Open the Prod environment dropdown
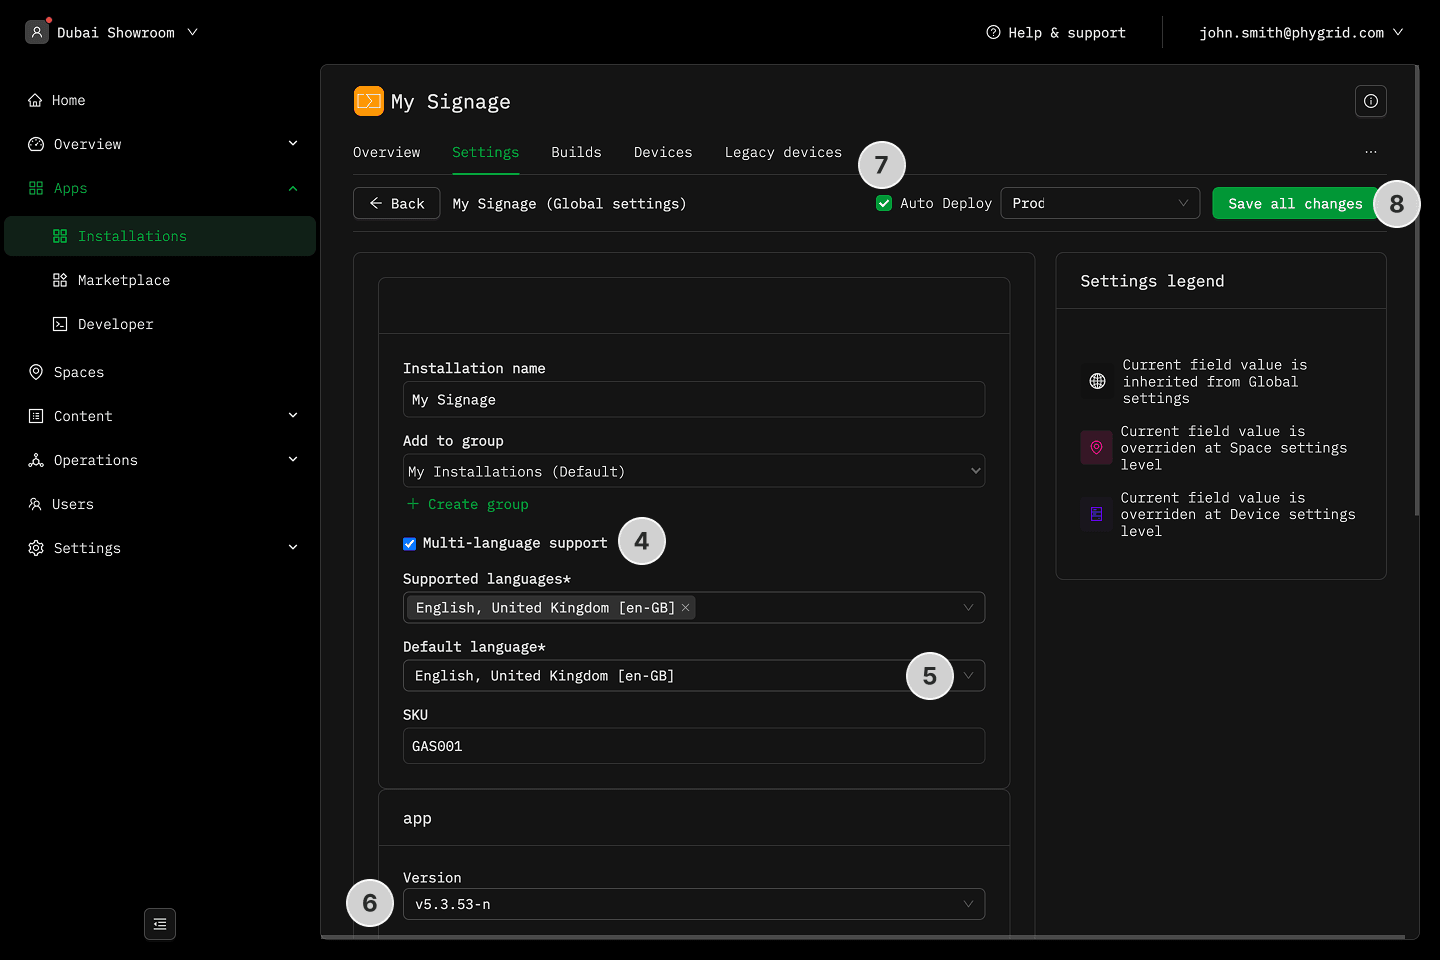This screenshot has width=1440, height=960. pyautogui.click(x=1099, y=203)
